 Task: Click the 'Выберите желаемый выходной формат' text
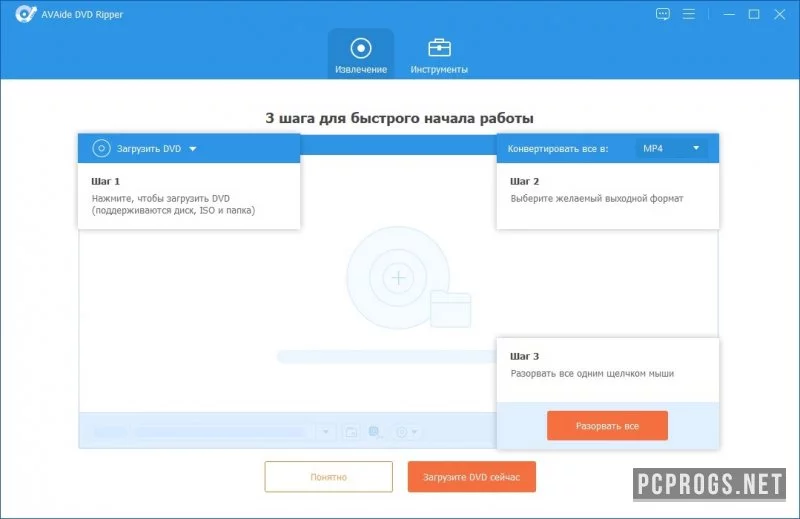[596, 199]
